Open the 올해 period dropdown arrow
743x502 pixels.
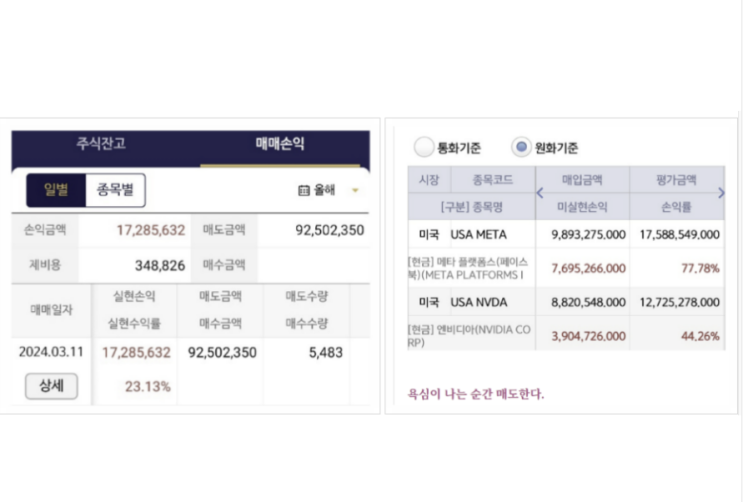355,190
